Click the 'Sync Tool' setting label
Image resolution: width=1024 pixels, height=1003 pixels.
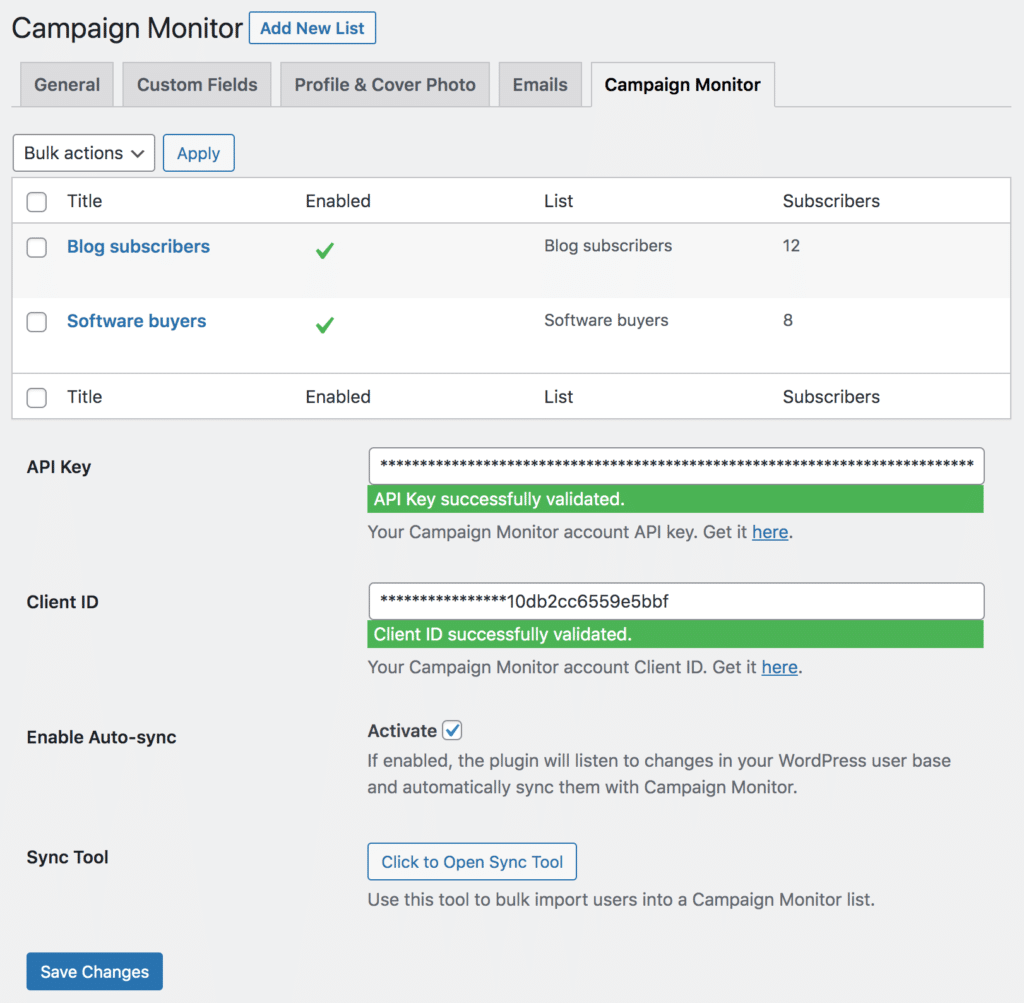(x=67, y=857)
